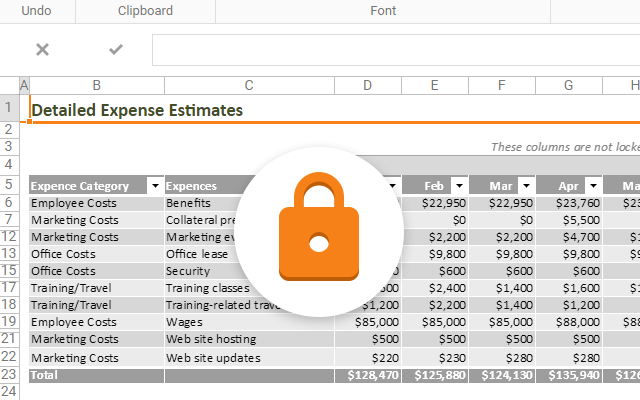Screen dimensions: 640x400
Task: Click the Detailed Expense Estimates title cell
Action: (137, 109)
